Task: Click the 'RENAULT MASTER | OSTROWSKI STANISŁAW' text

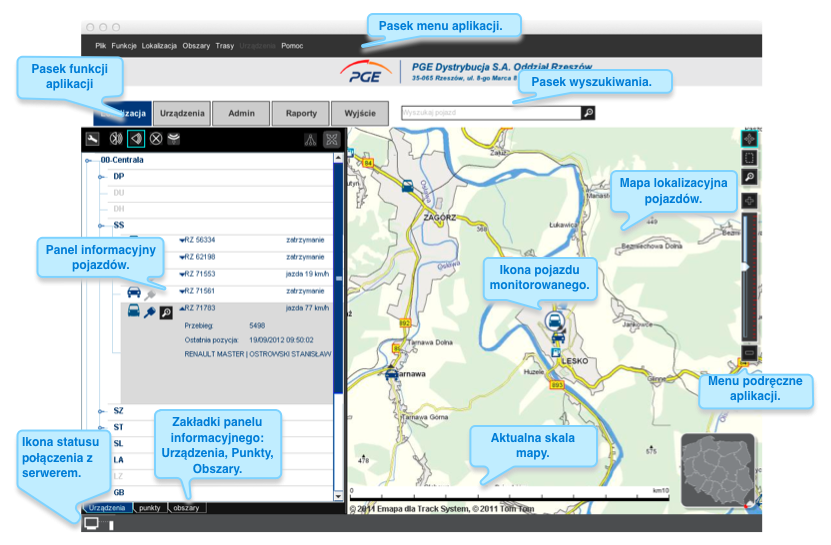Action: point(258,354)
